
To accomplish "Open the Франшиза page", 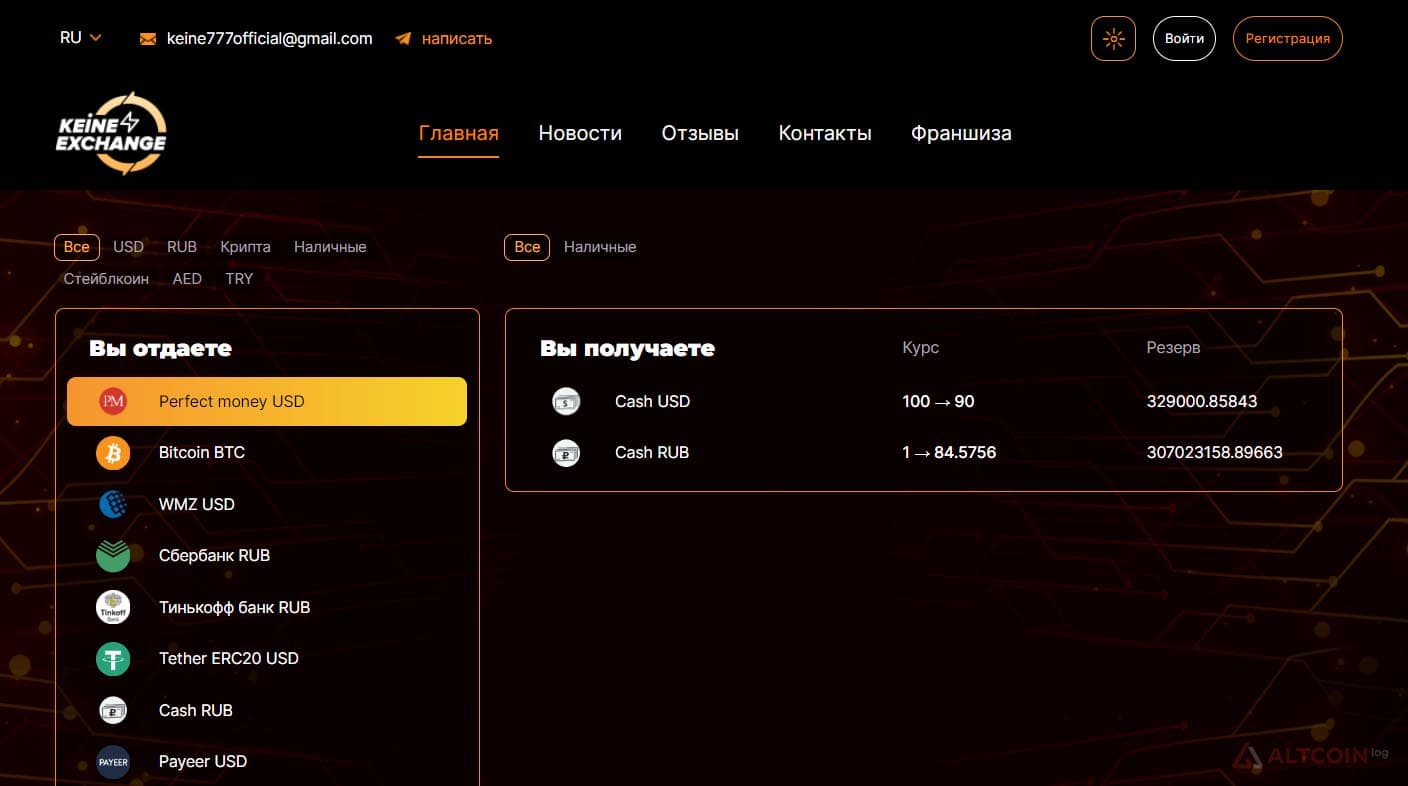I will [961, 133].
